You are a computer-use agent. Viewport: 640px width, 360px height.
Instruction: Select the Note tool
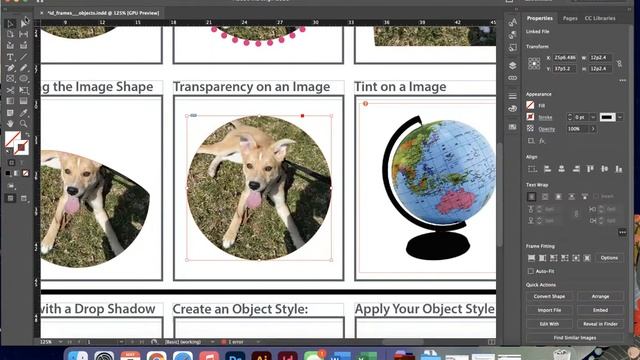click(11, 112)
